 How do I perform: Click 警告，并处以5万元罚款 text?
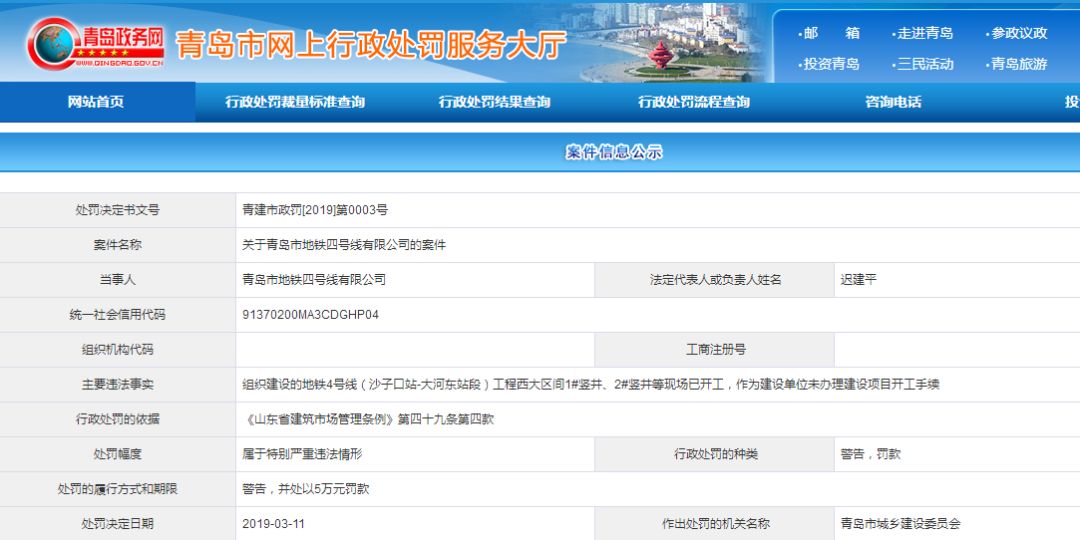pos(305,489)
